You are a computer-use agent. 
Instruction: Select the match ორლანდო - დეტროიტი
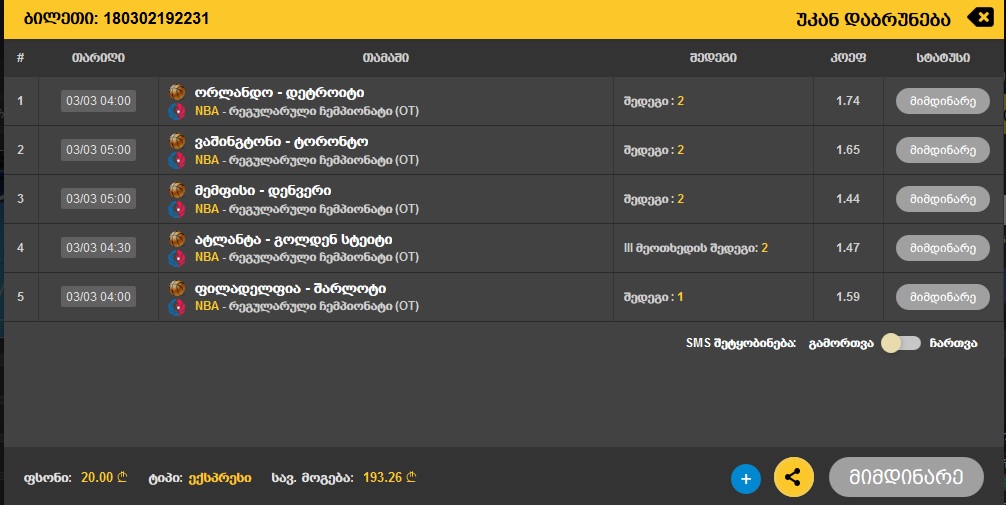(279, 92)
